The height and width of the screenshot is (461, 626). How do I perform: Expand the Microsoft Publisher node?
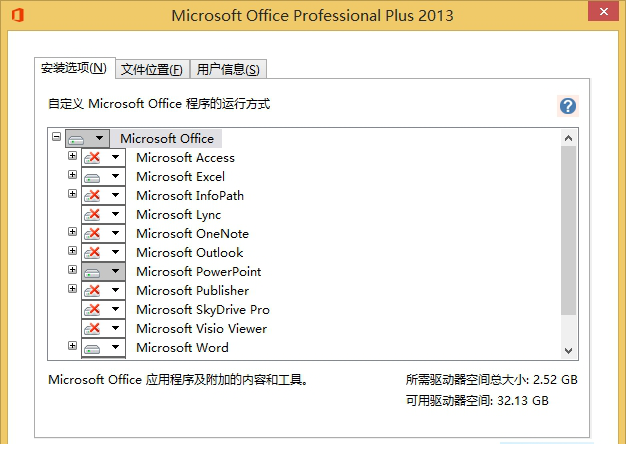pos(72,289)
